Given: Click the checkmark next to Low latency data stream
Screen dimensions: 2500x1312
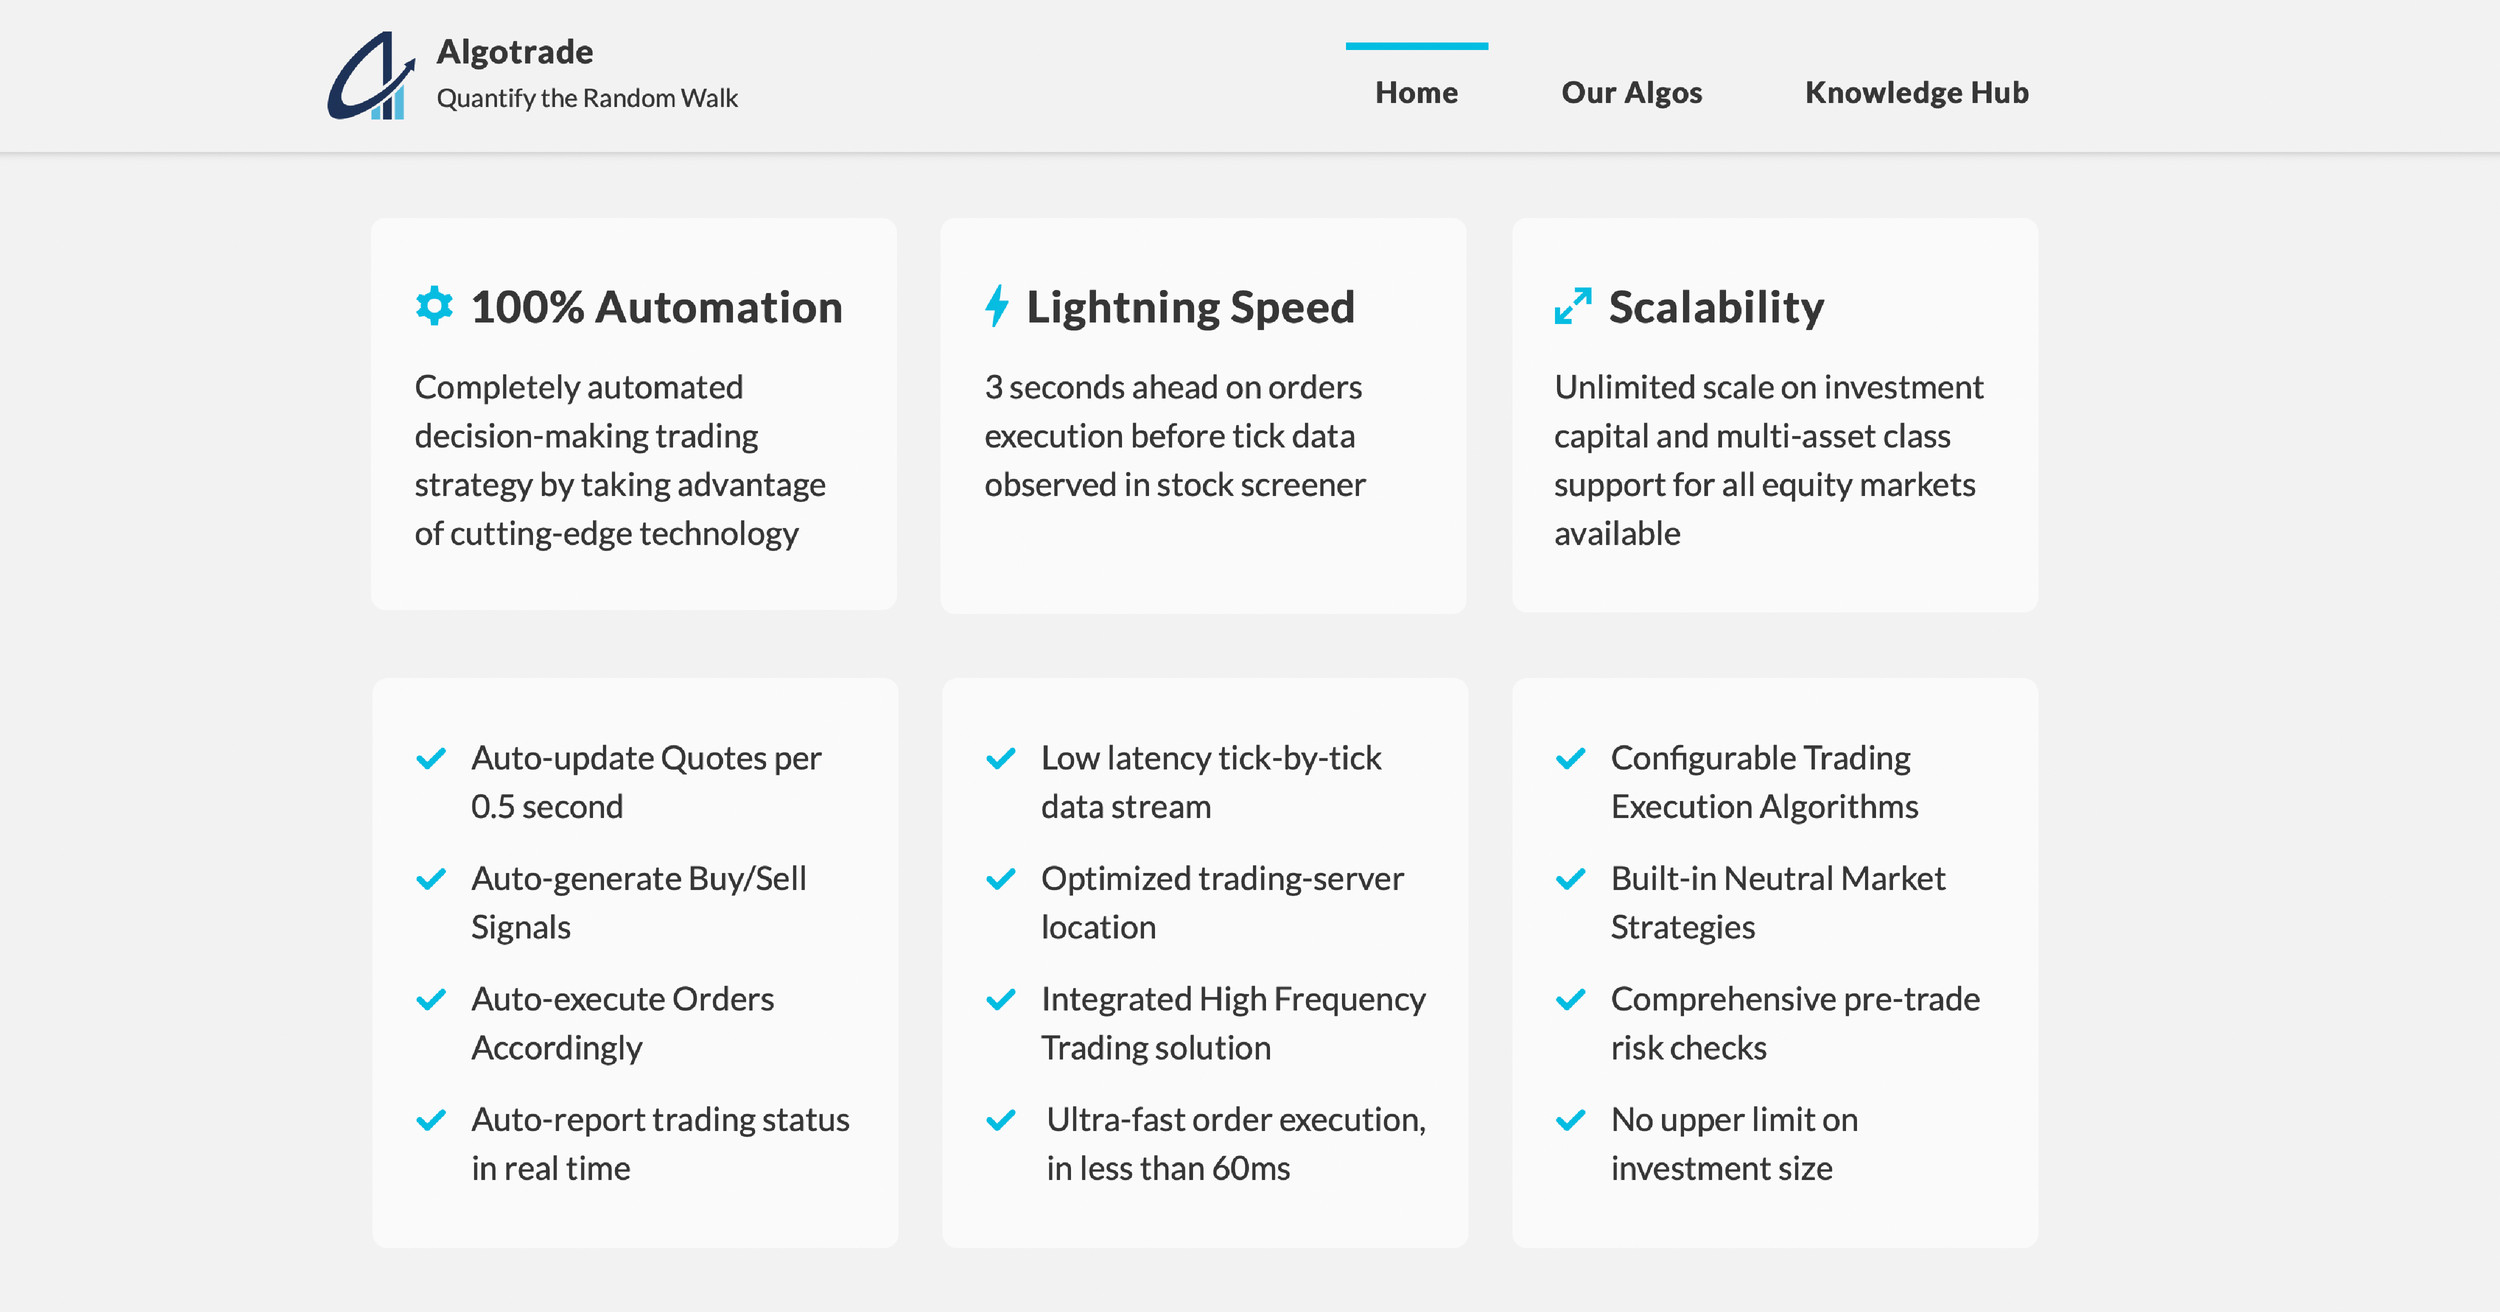Looking at the screenshot, I should [x=999, y=759].
